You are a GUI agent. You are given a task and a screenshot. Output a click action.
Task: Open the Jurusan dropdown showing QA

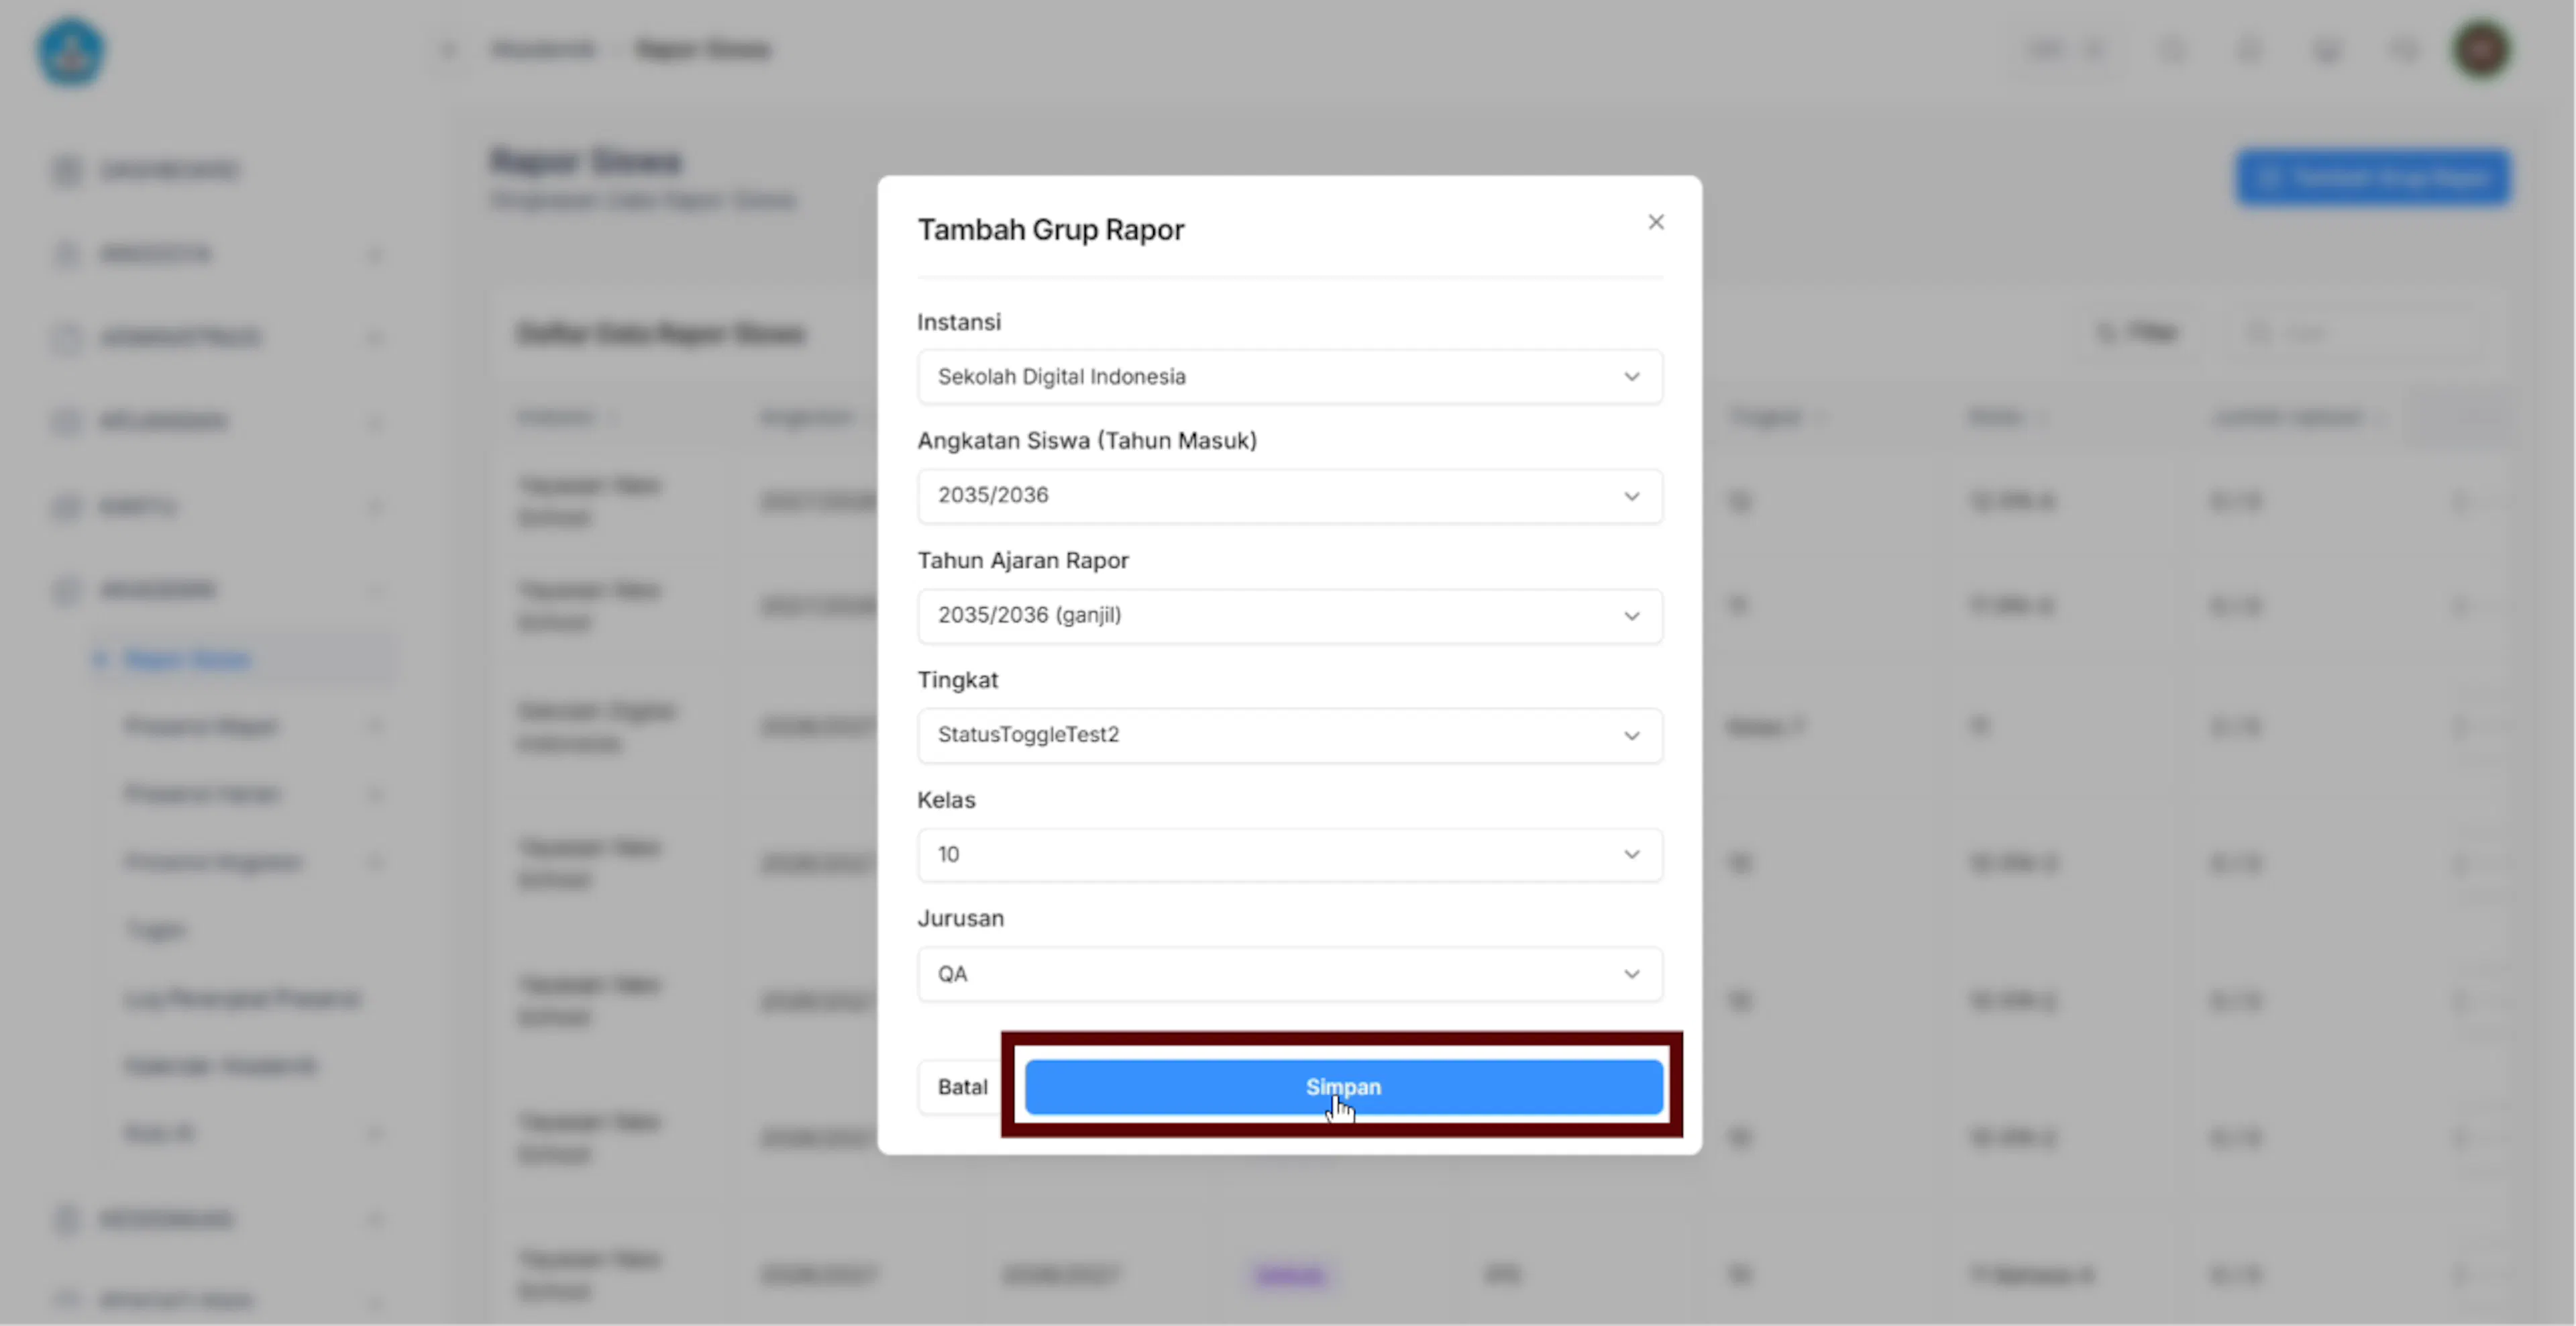pos(1290,974)
